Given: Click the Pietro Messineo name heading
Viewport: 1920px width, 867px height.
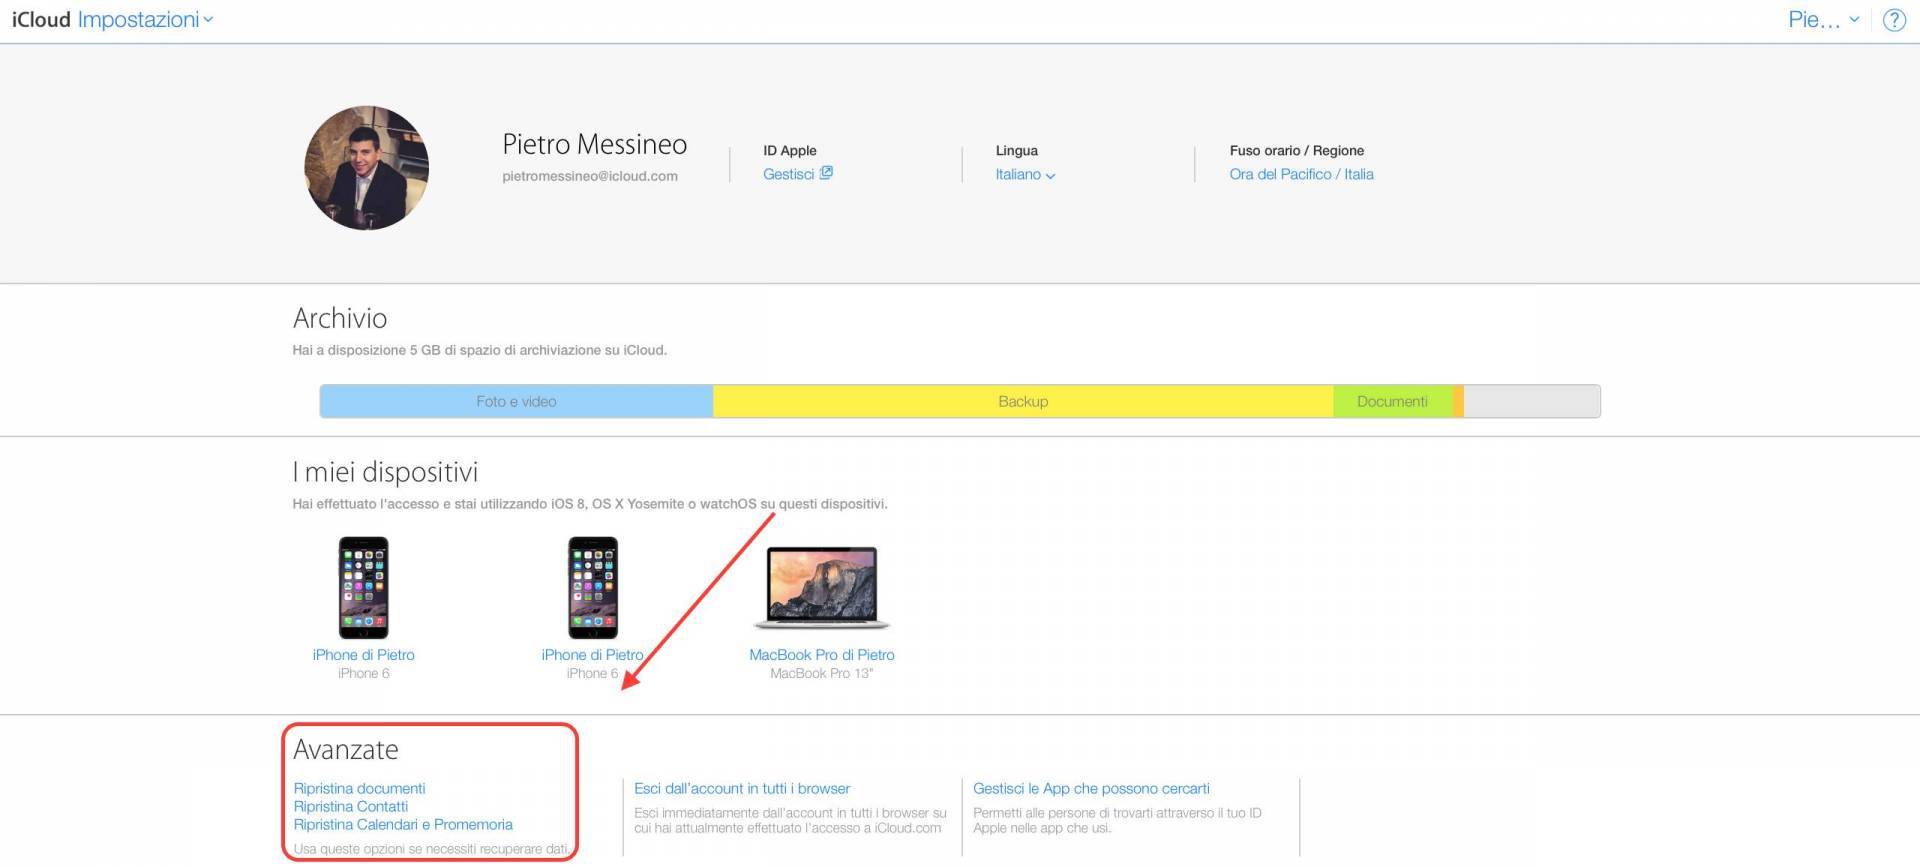Looking at the screenshot, I should [594, 144].
